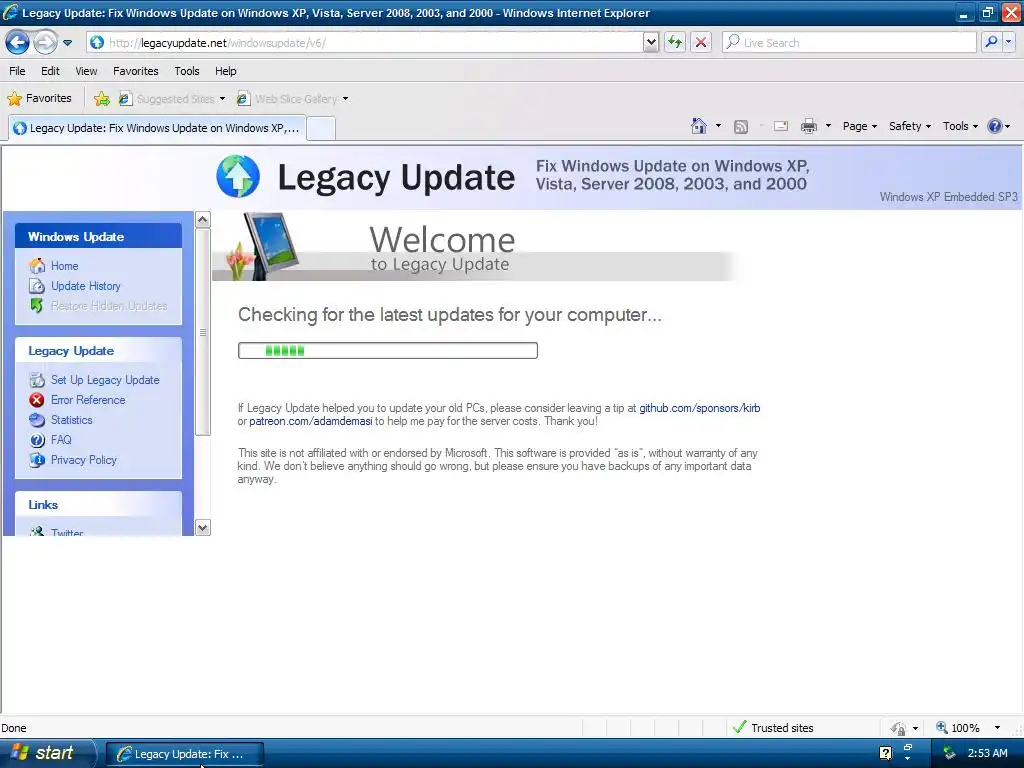This screenshot has width=1024, height=768.
Task: Open Update History link
Action: [x=86, y=286]
